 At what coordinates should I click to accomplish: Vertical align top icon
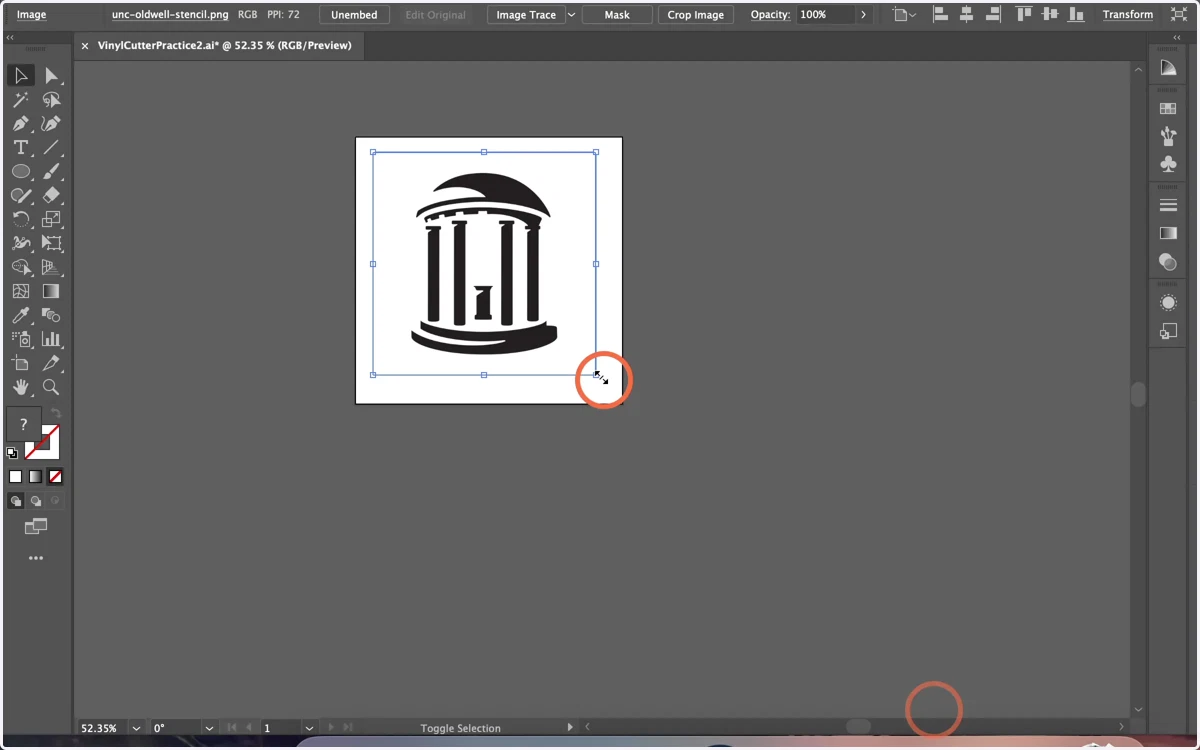(x=1023, y=15)
